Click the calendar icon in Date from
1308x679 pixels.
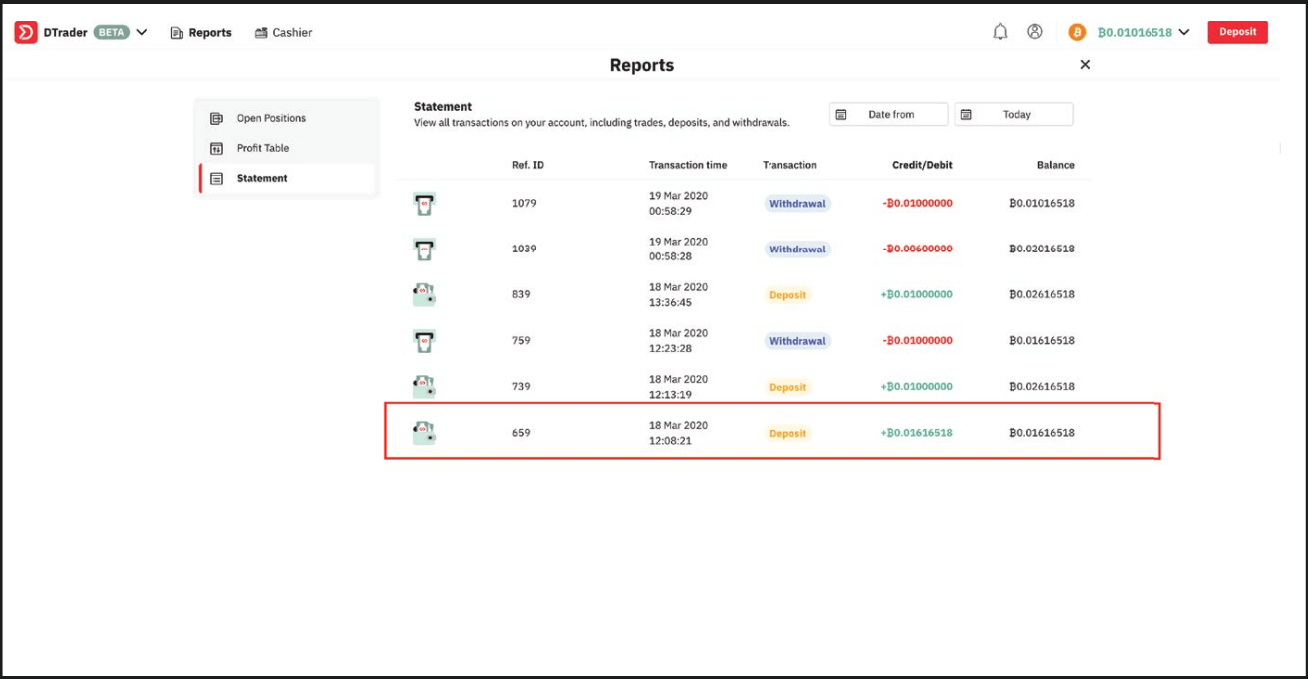(x=841, y=115)
